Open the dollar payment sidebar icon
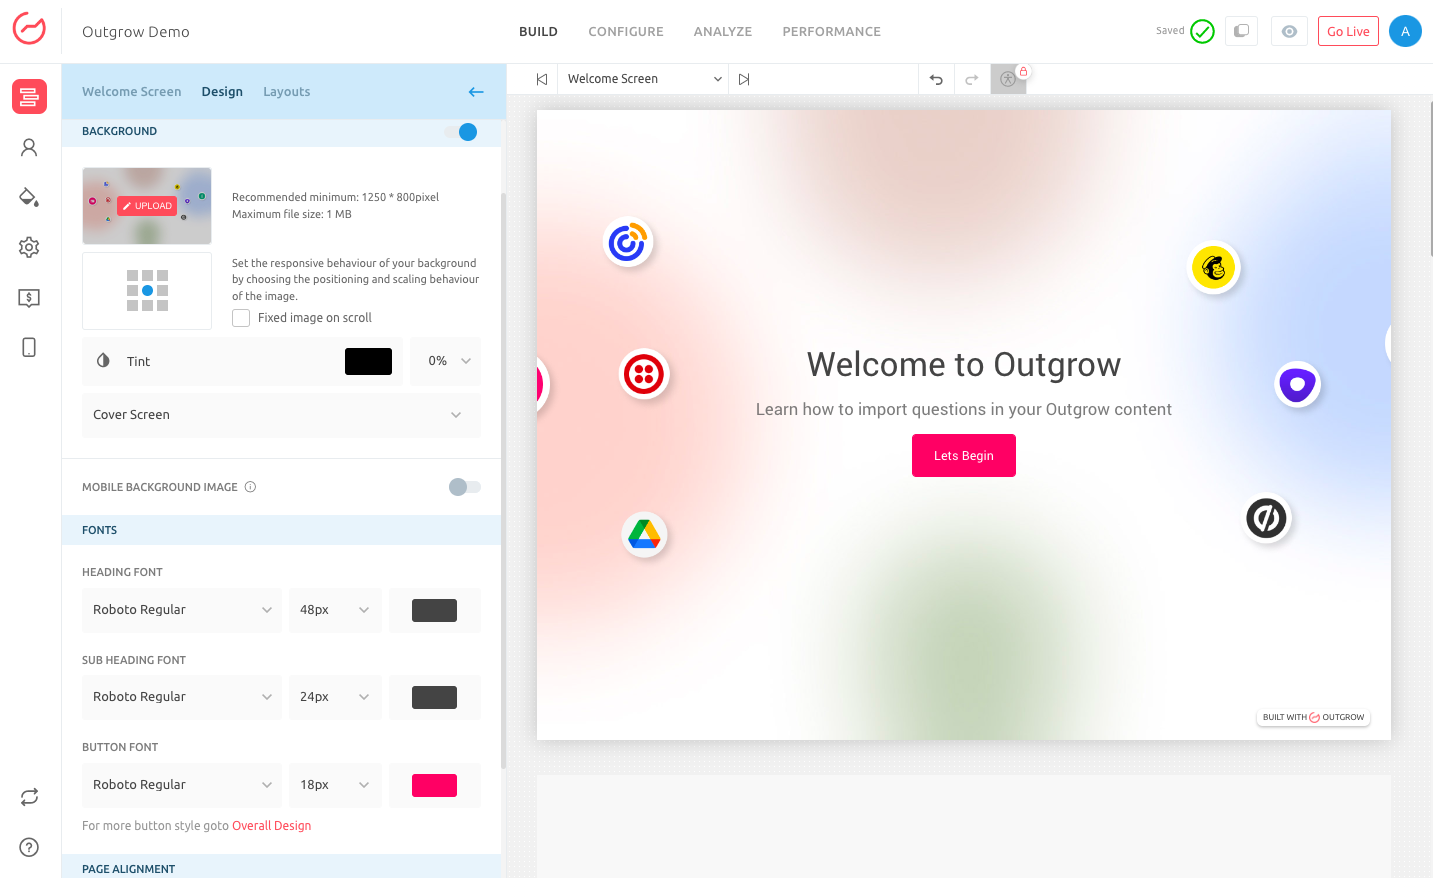The image size is (1433, 878). 29,298
